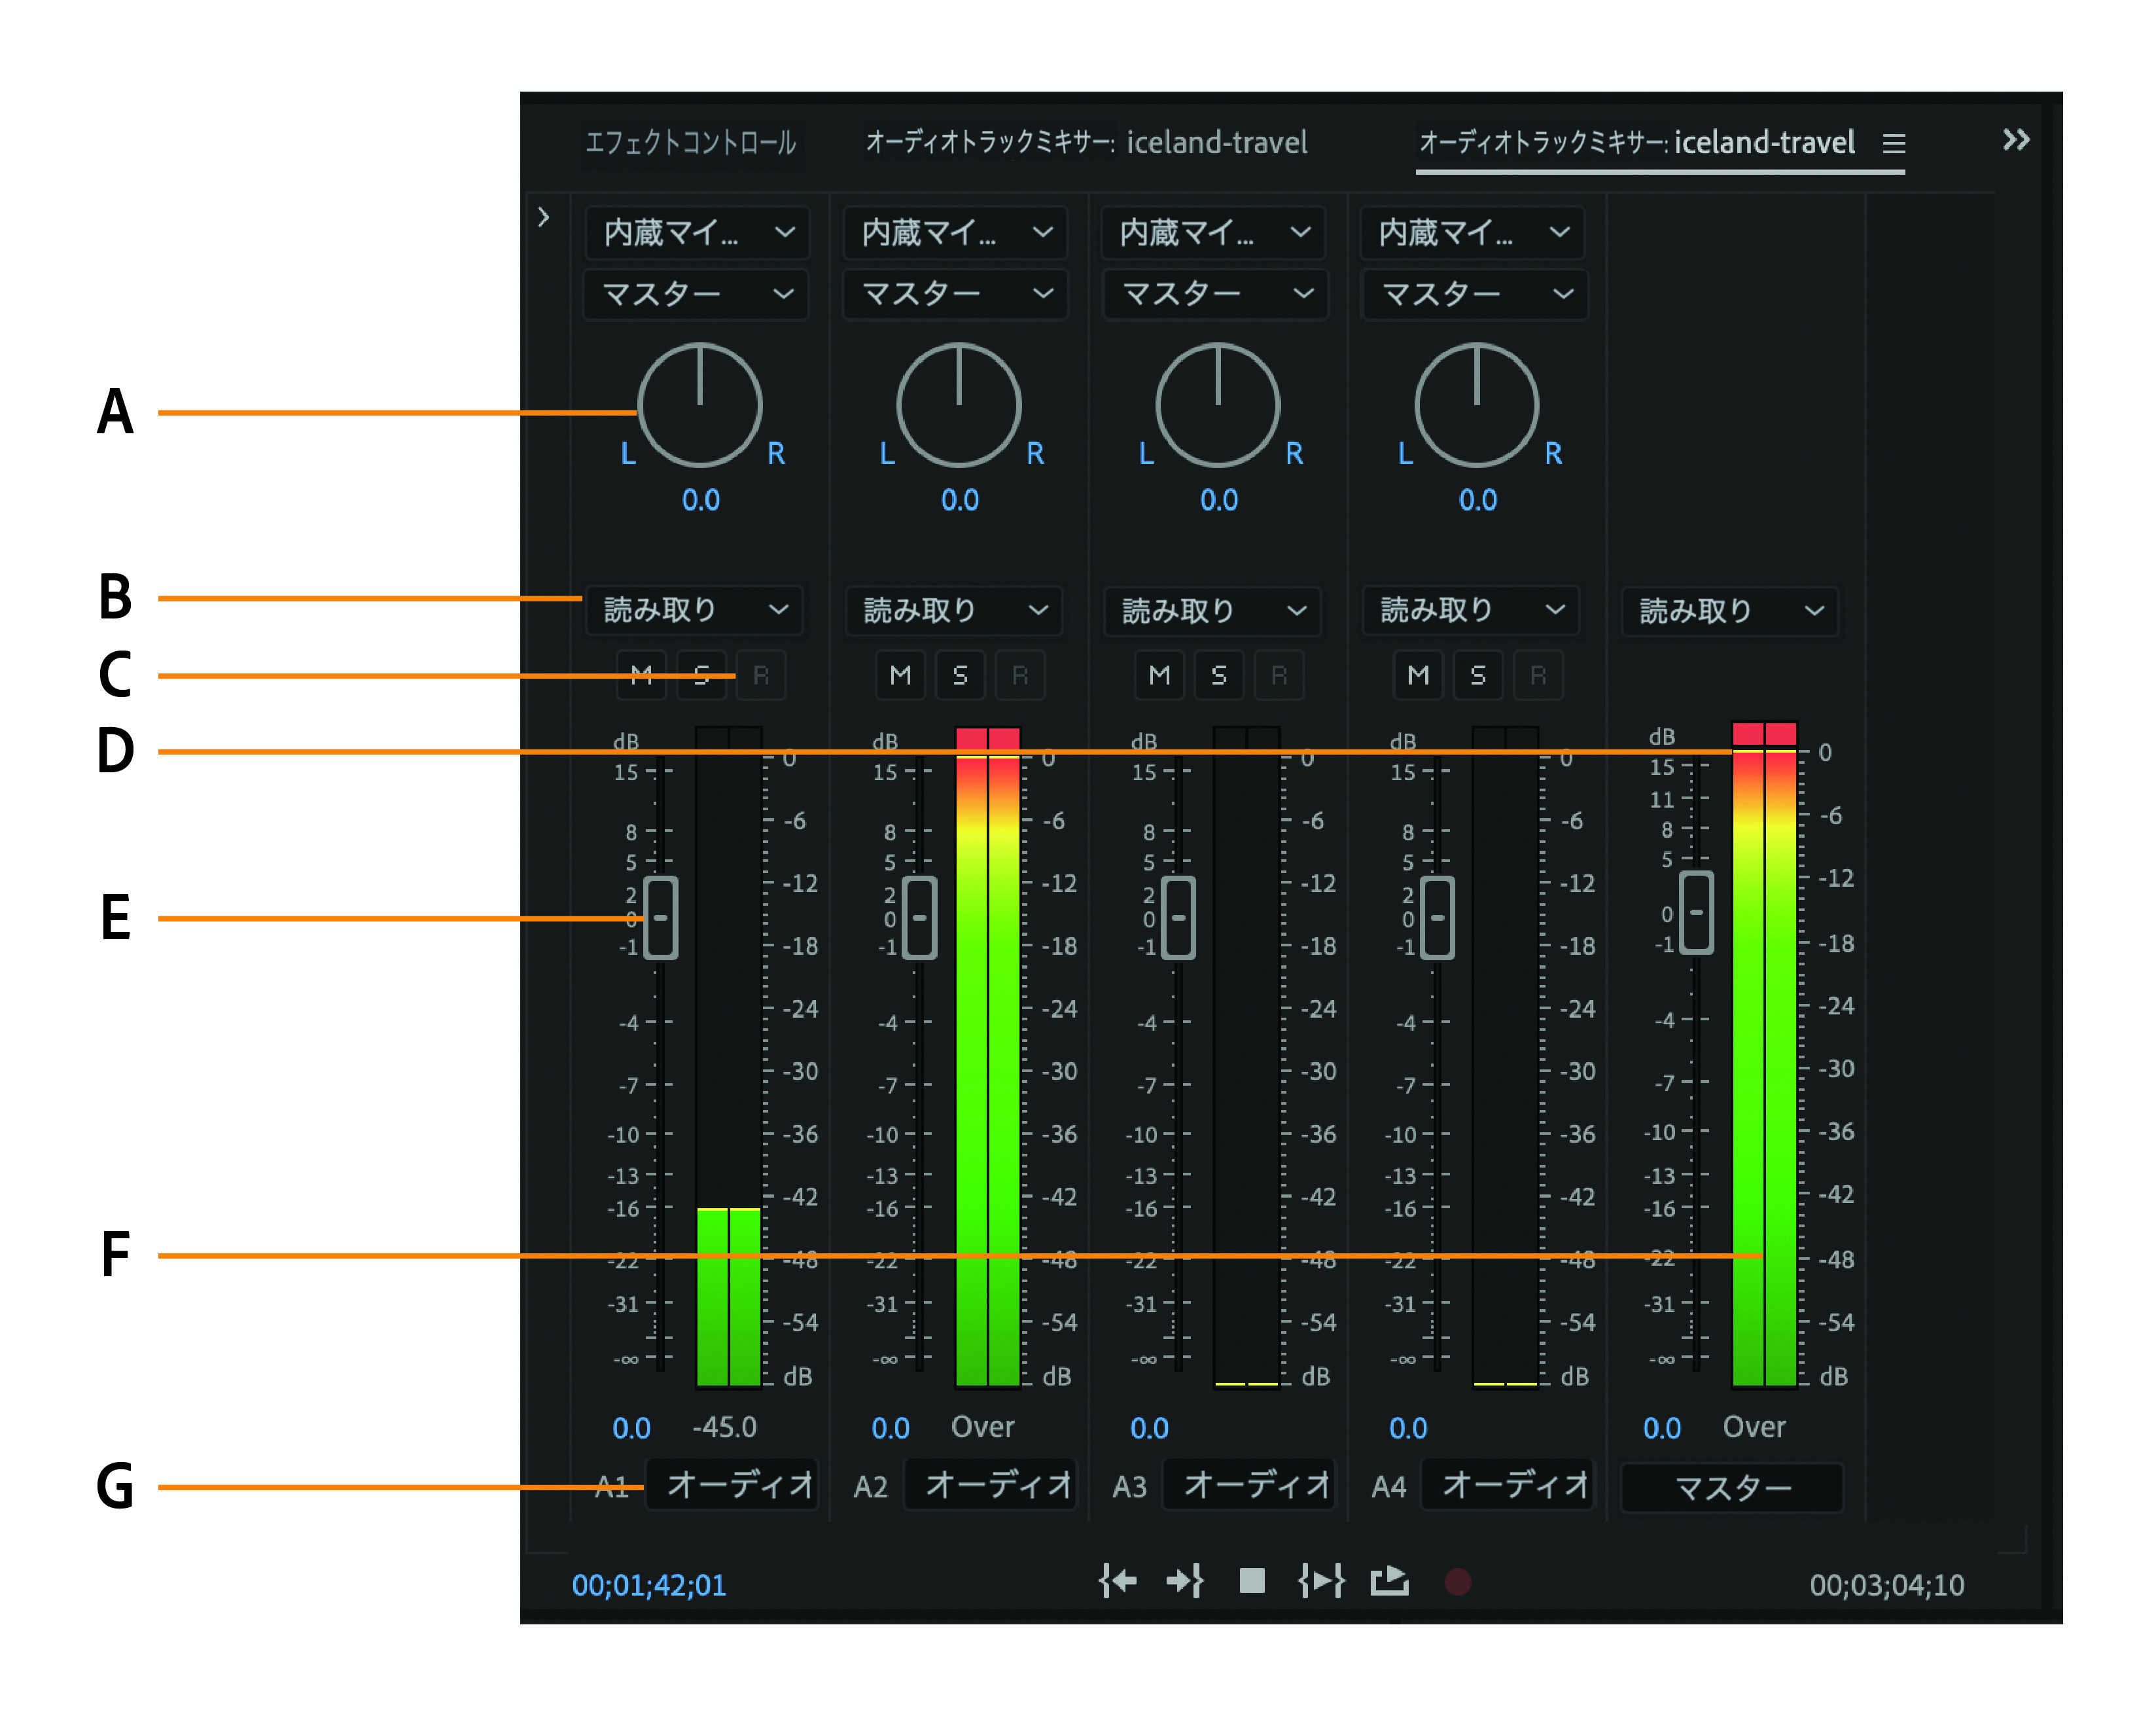
Task: Click the A3 pan balance knob
Action: click(1218, 405)
